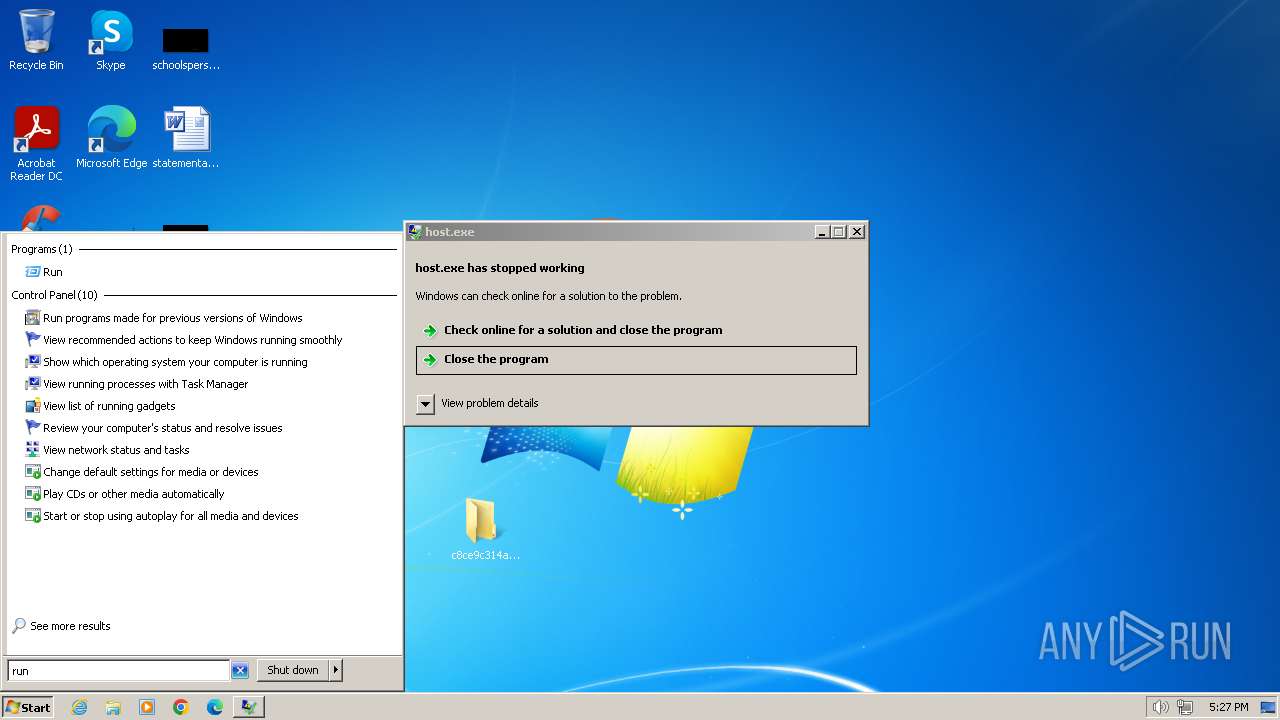Open Review your computer's status and resolve issues
This screenshot has width=1280, height=720.
tap(154, 428)
